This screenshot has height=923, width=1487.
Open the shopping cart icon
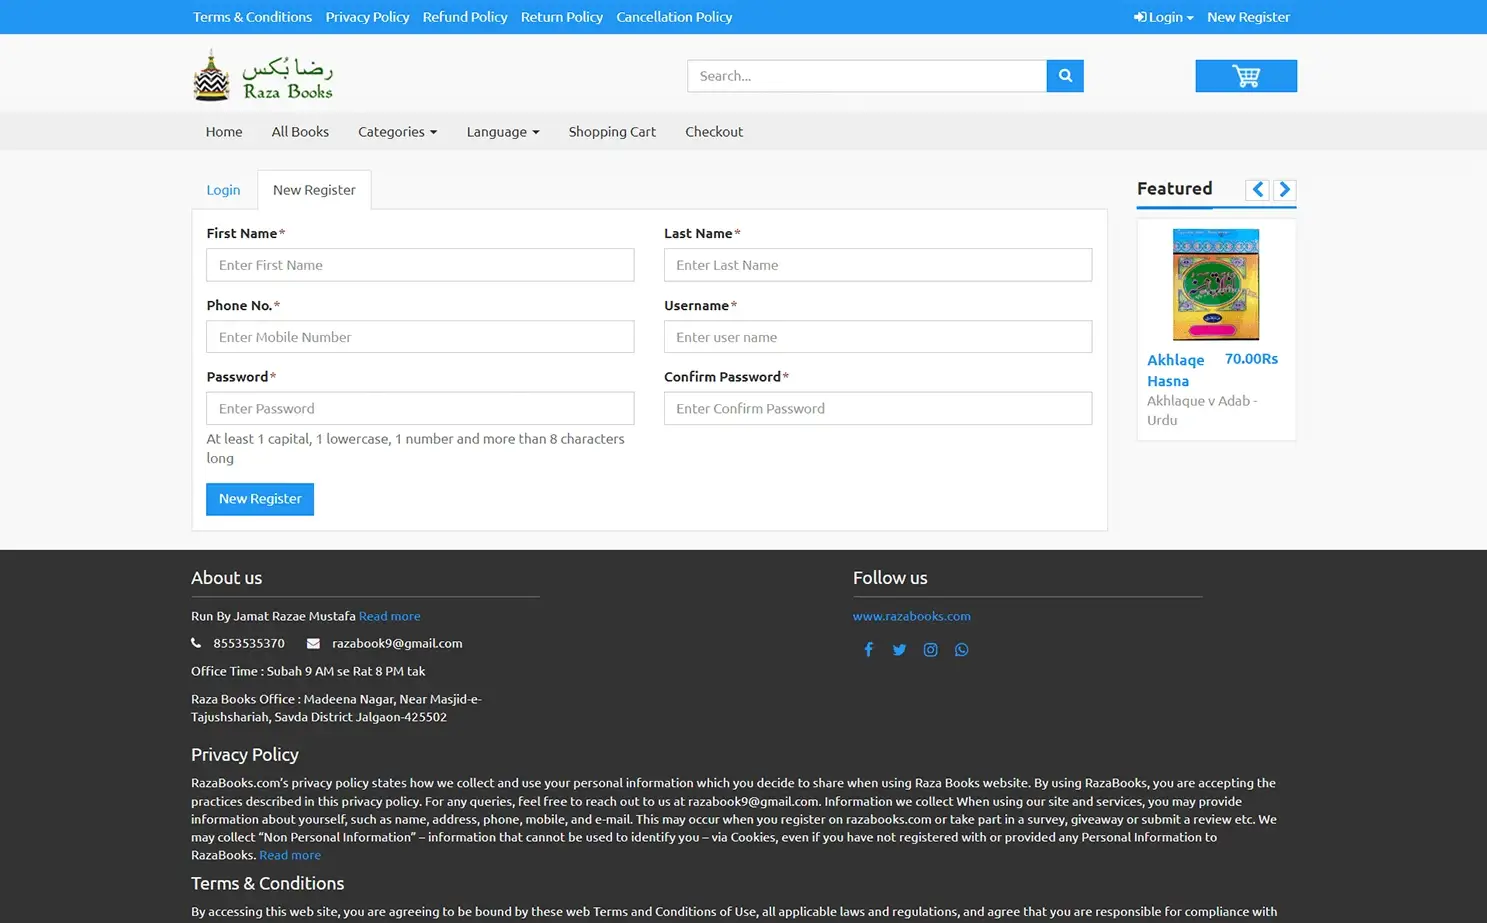1245,75
